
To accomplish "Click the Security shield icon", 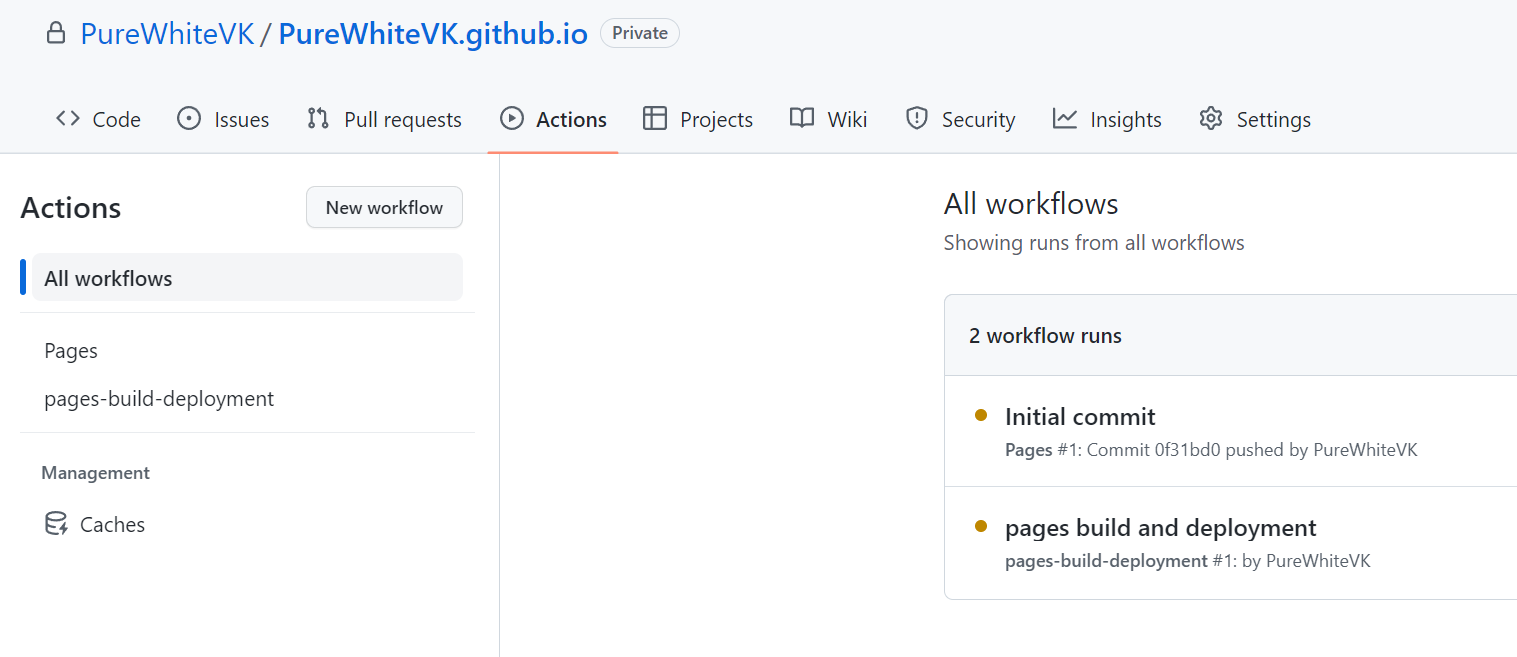I will click(916, 119).
